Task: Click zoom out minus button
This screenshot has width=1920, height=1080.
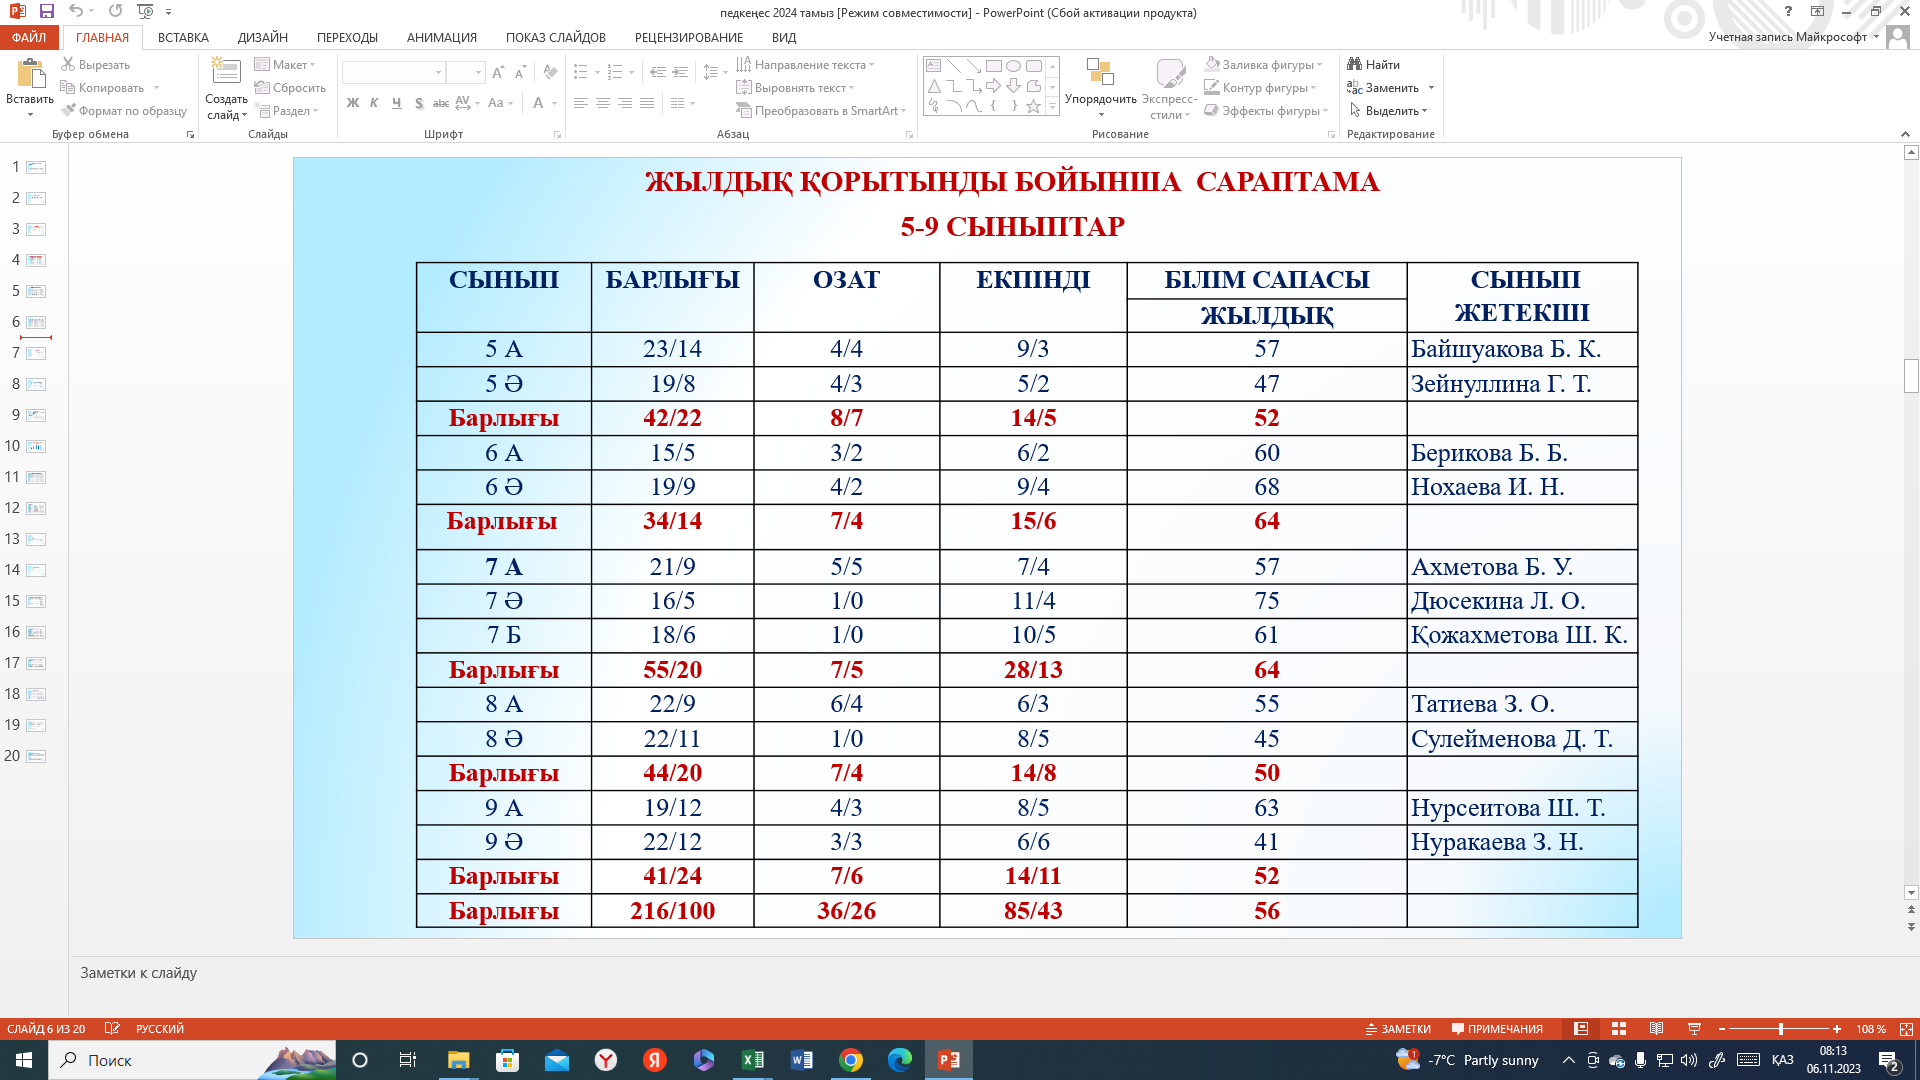Action: (x=1722, y=1029)
